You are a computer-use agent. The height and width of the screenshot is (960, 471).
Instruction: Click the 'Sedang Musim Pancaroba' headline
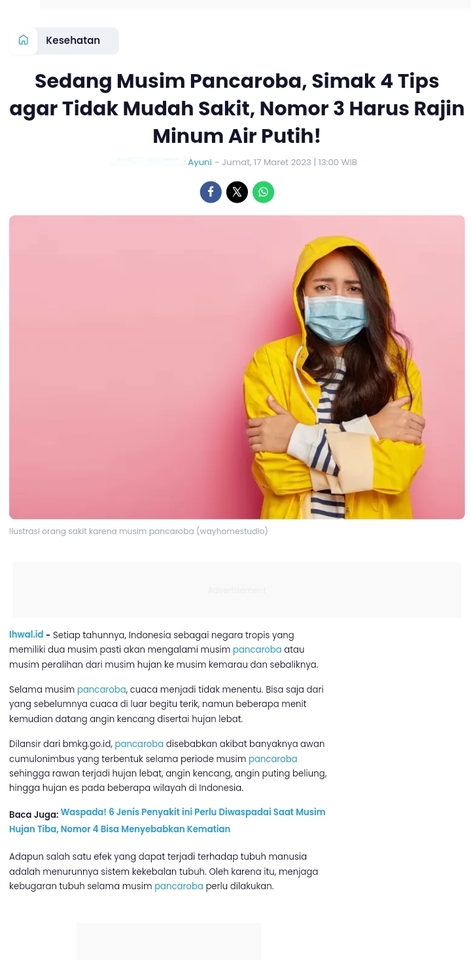click(x=237, y=108)
